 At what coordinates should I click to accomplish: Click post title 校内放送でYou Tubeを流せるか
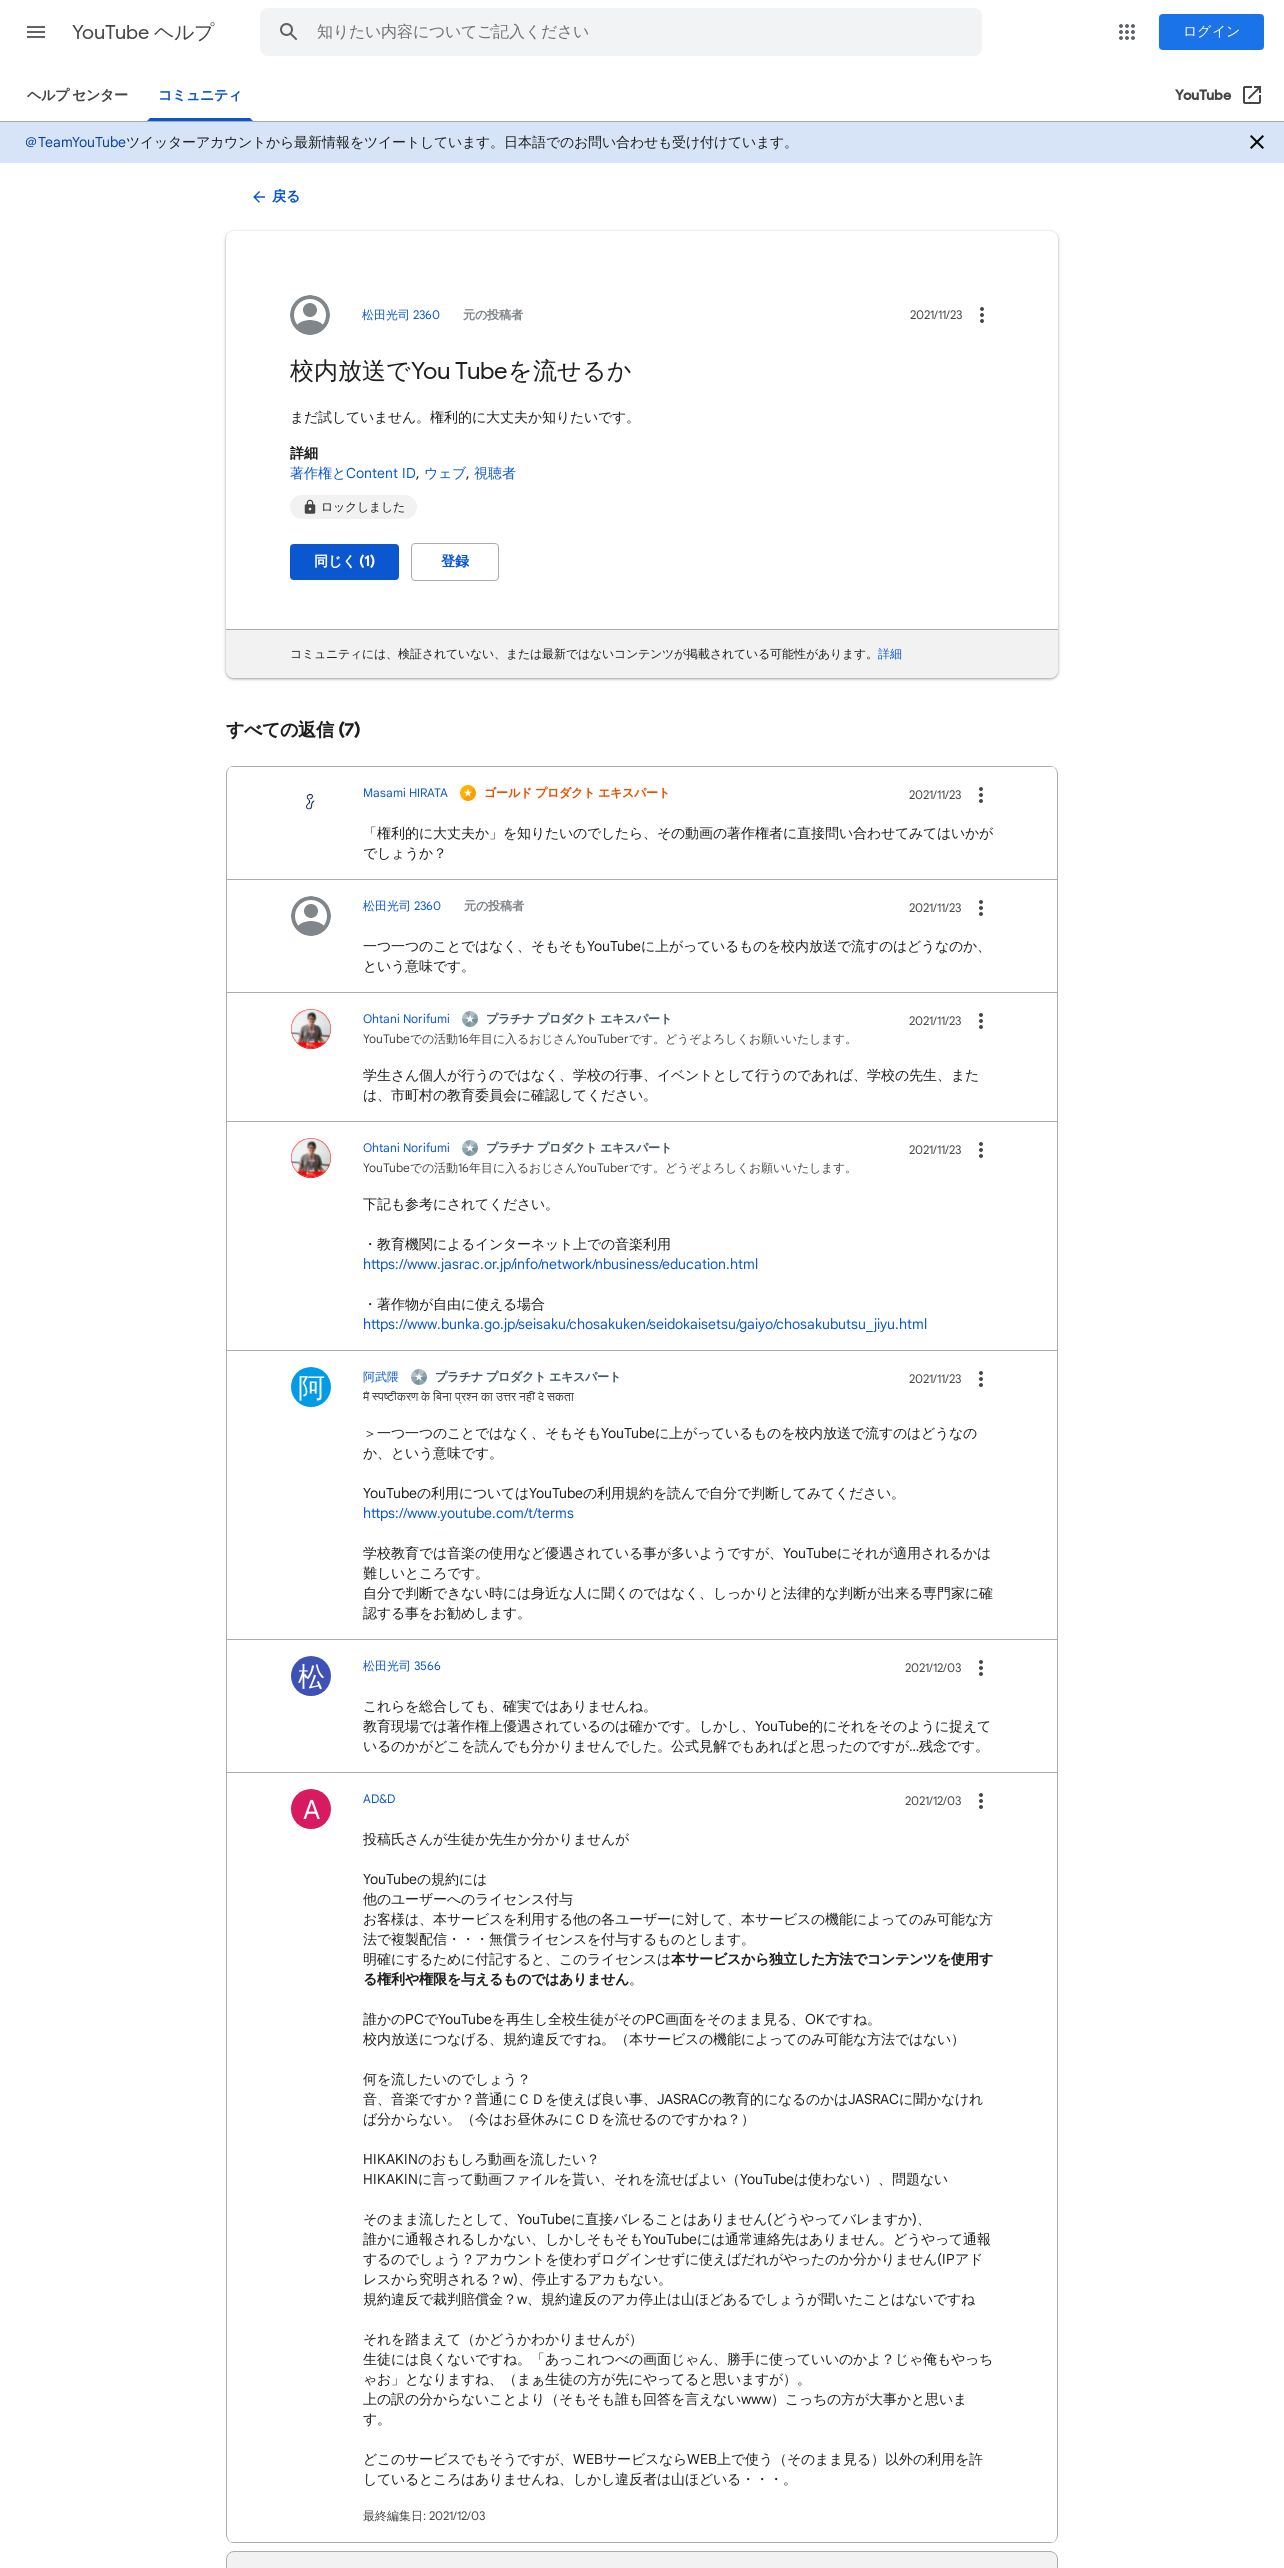(x=460, y=372)
